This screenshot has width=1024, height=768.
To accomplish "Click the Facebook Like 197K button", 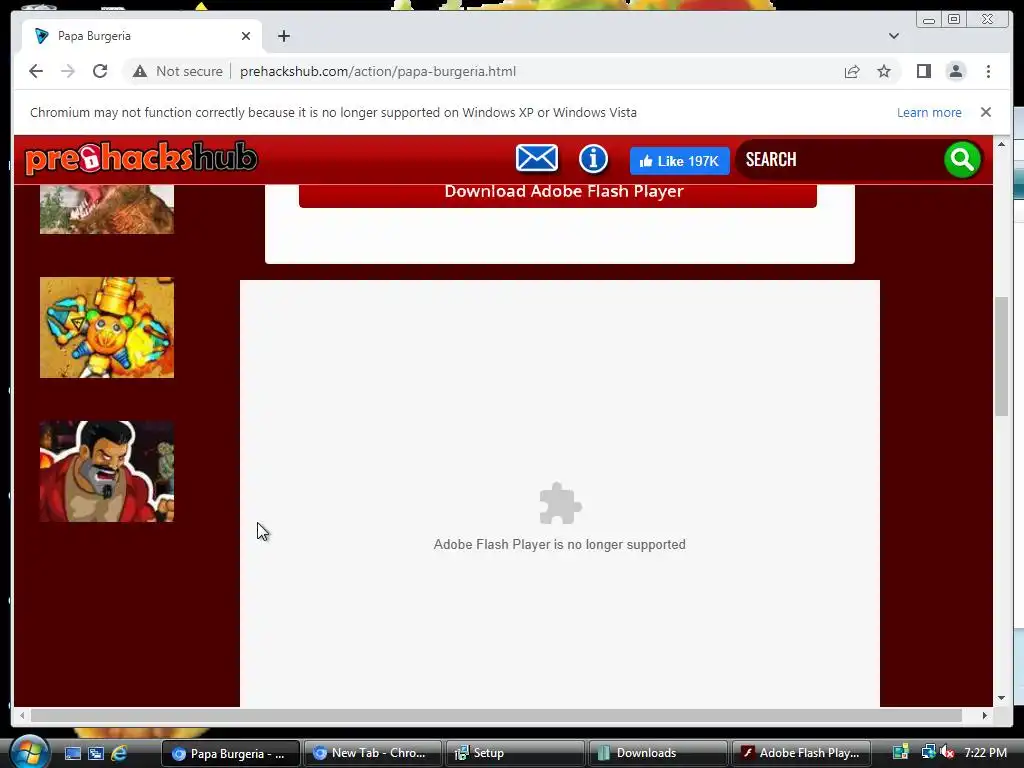I will (679, 161).
